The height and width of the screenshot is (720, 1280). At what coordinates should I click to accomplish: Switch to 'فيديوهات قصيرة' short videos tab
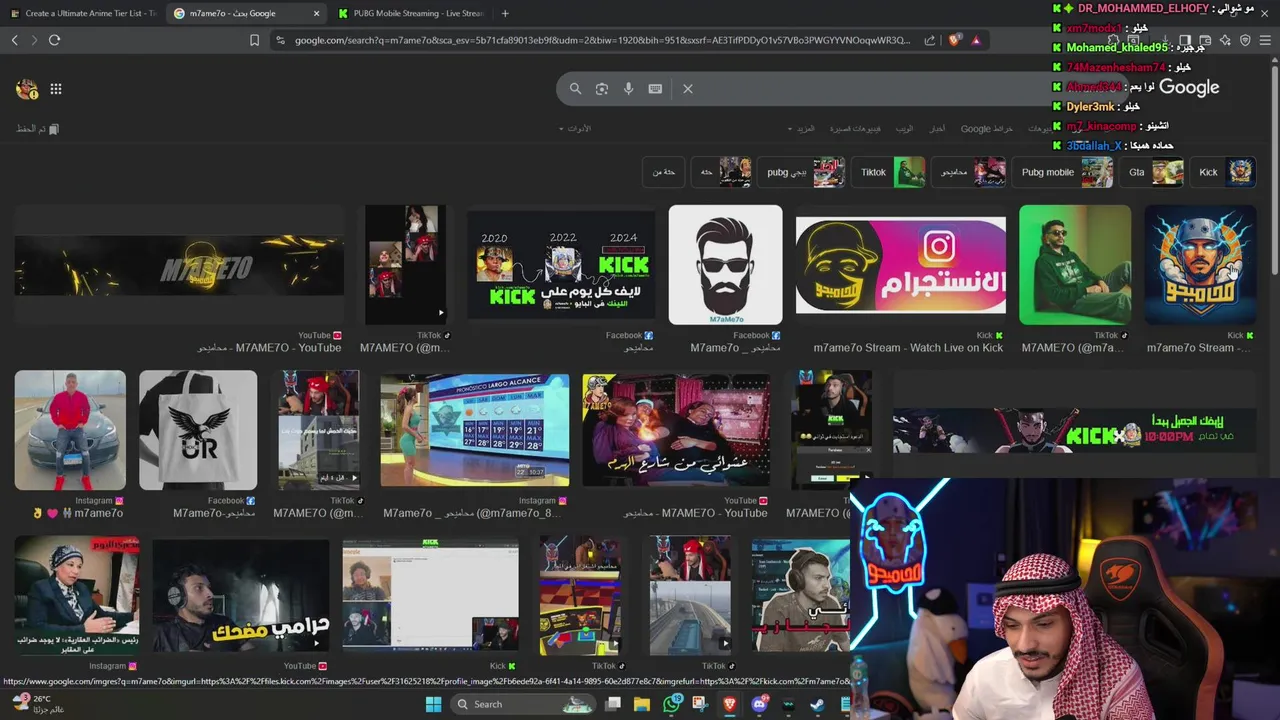855,129
